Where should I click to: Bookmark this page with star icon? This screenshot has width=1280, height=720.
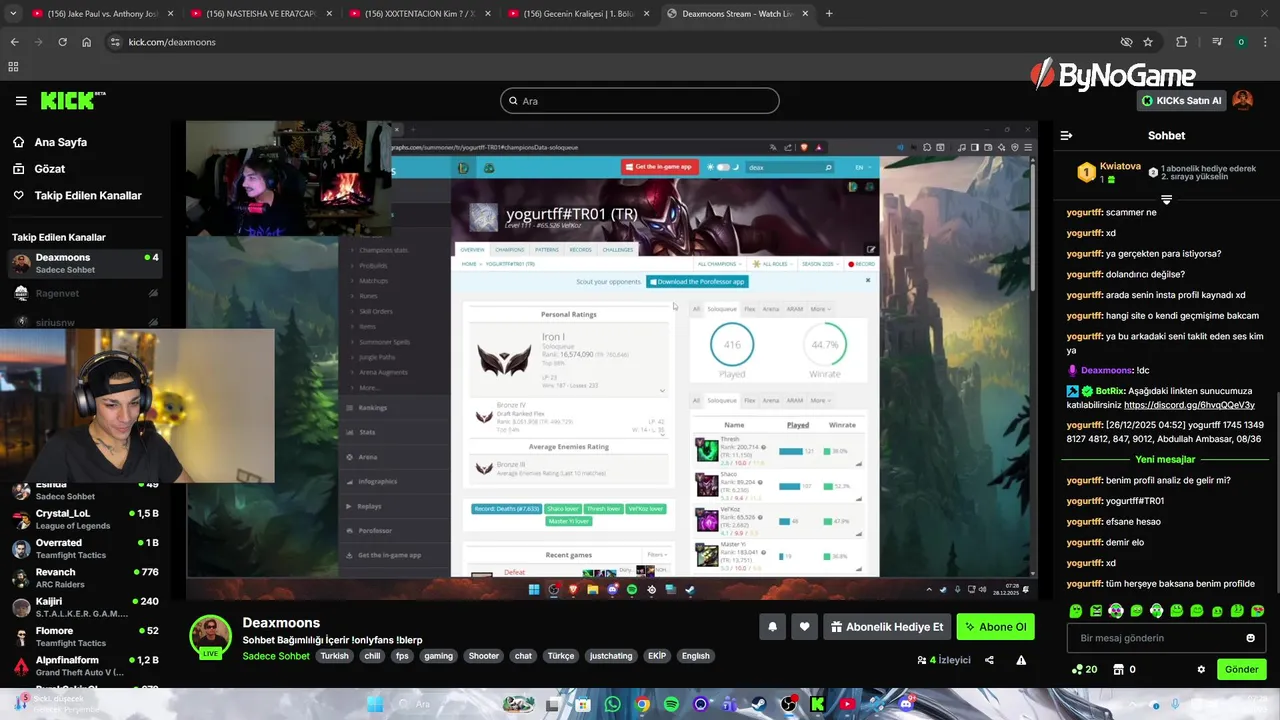click(x=1148, y=42)
